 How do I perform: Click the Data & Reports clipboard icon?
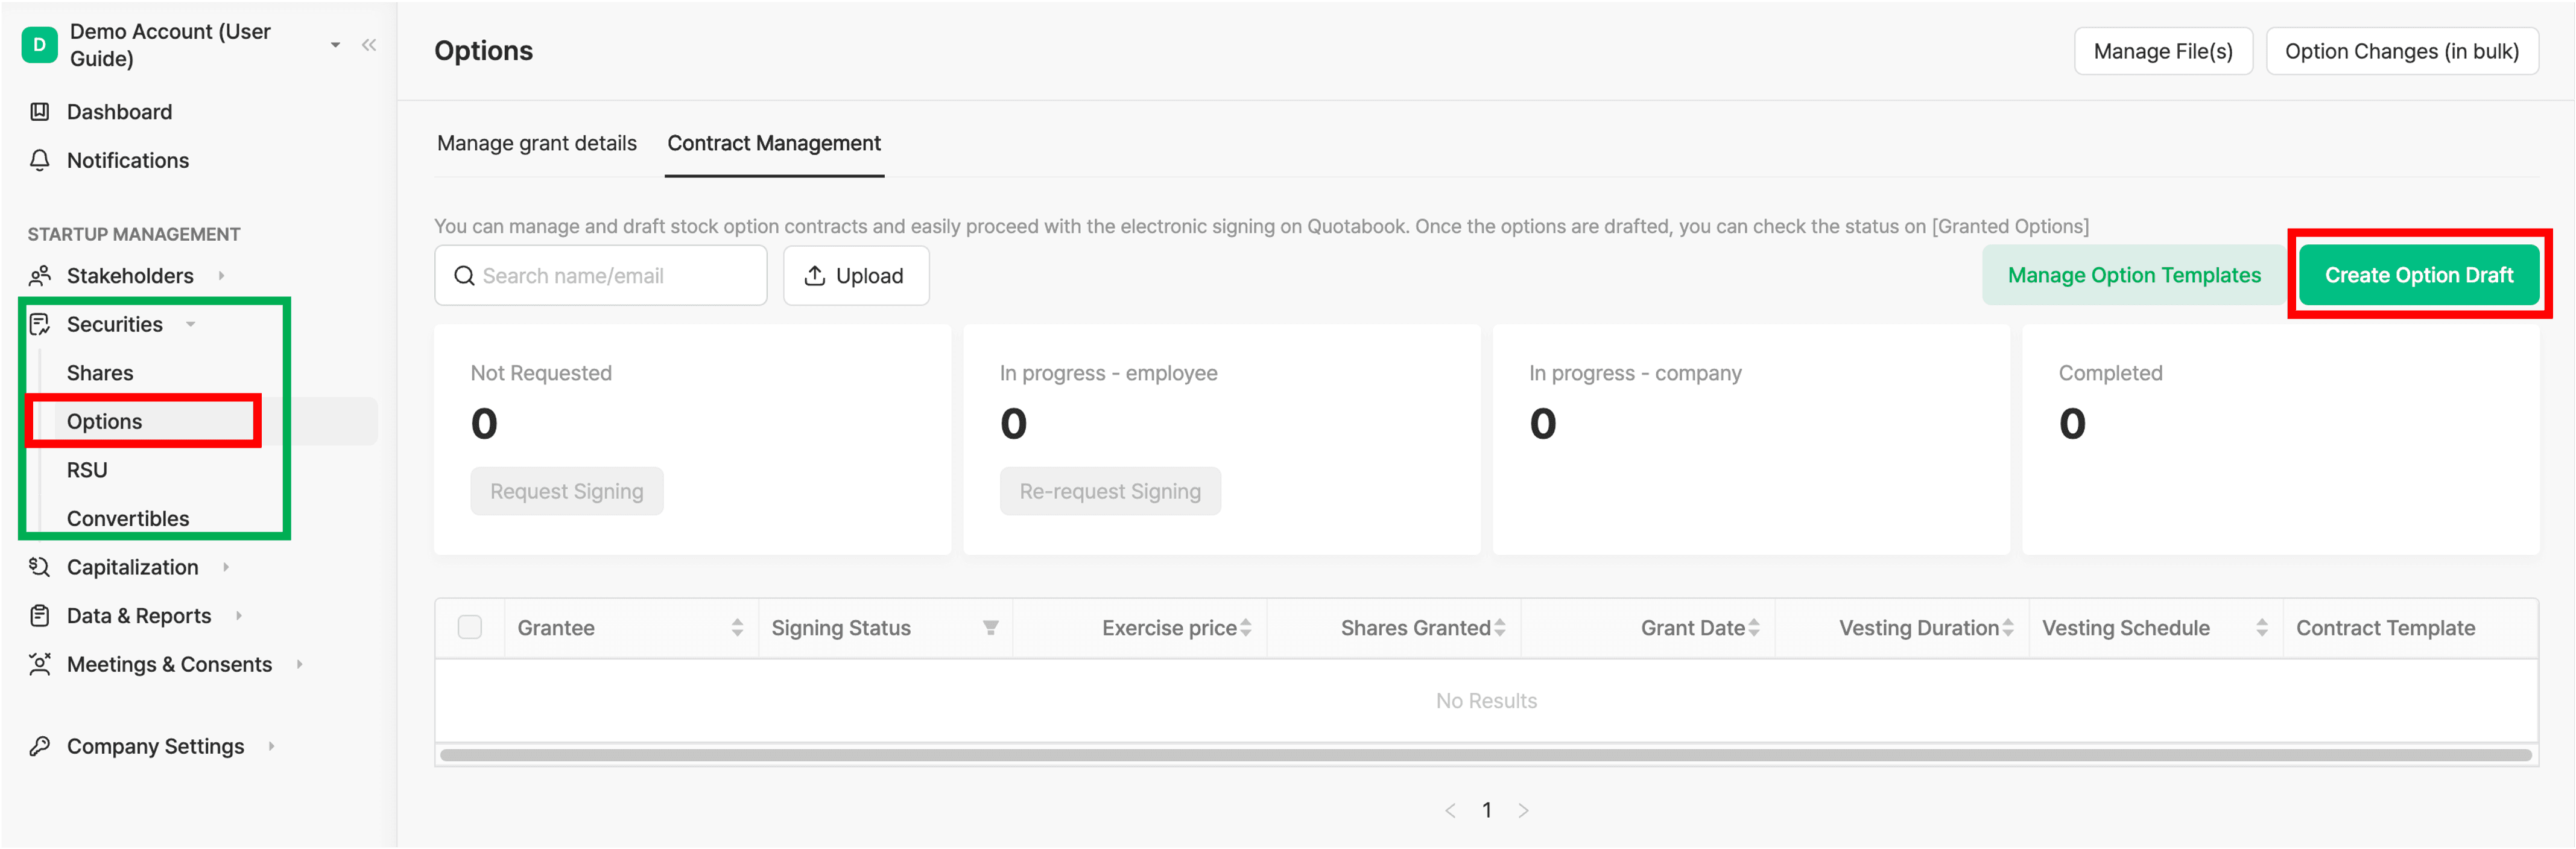[40, 615]
